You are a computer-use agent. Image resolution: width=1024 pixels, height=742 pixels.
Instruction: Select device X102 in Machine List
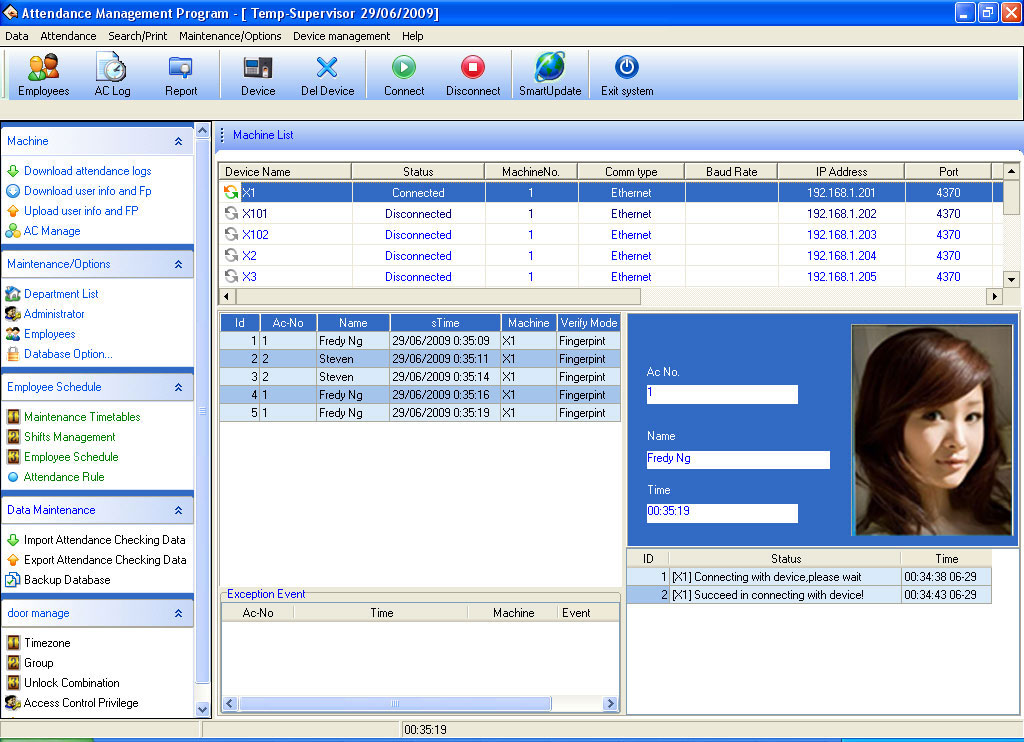[x=257, y=235]
